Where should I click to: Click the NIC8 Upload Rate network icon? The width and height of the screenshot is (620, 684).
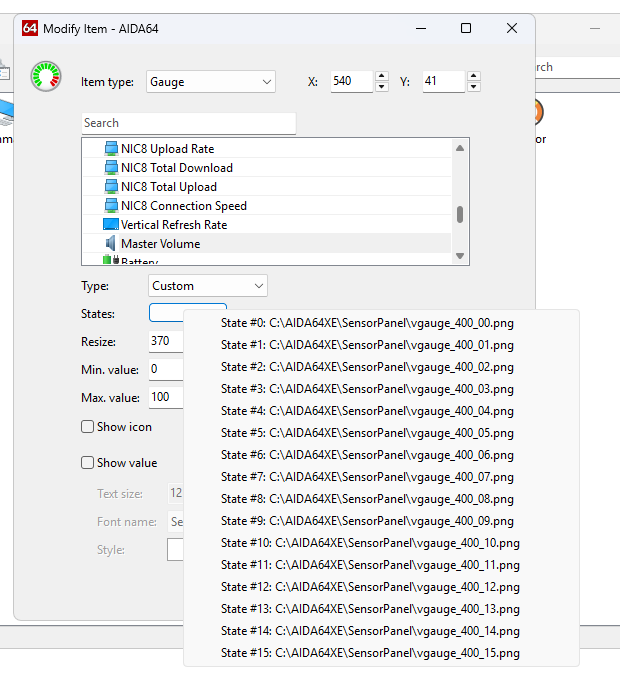(111, 149)
